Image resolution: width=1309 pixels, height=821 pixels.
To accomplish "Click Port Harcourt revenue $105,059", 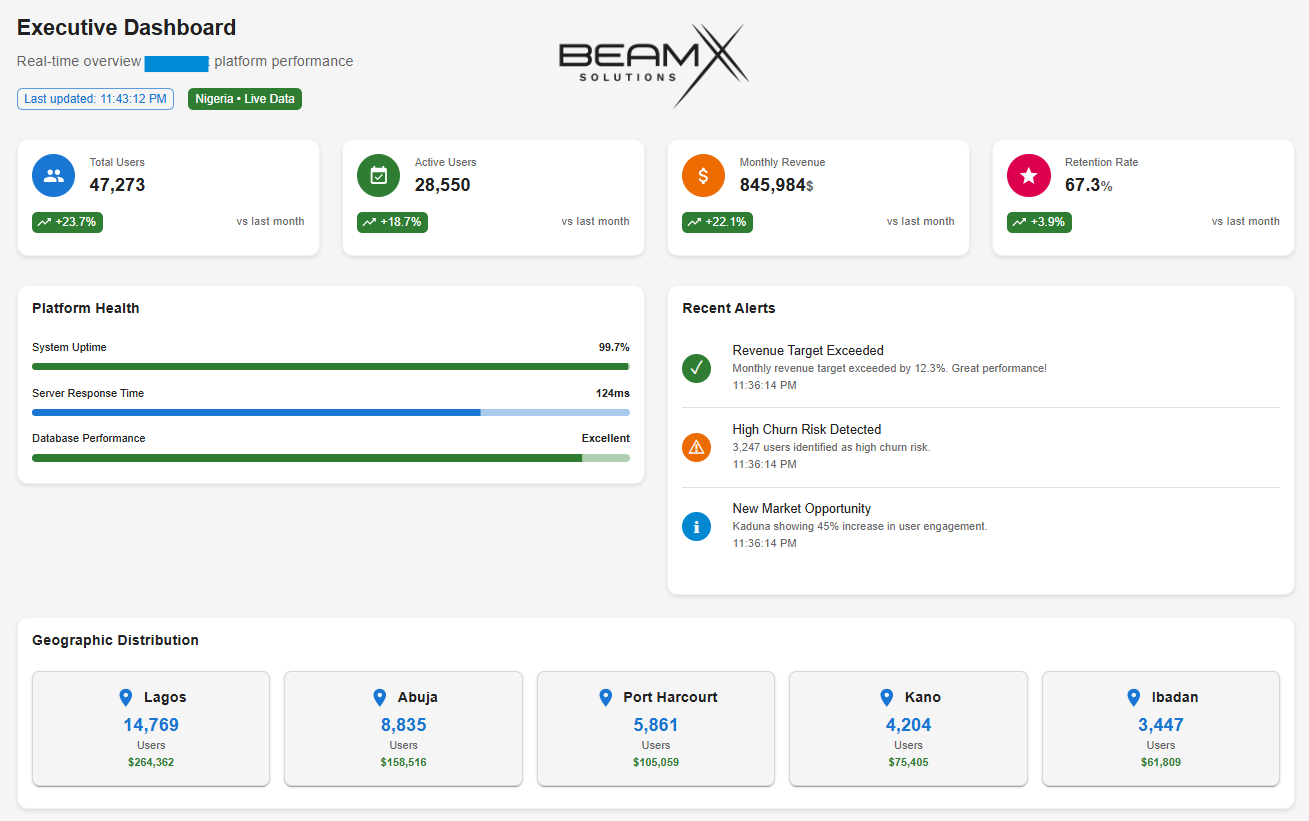I will [x=656, y=762].
